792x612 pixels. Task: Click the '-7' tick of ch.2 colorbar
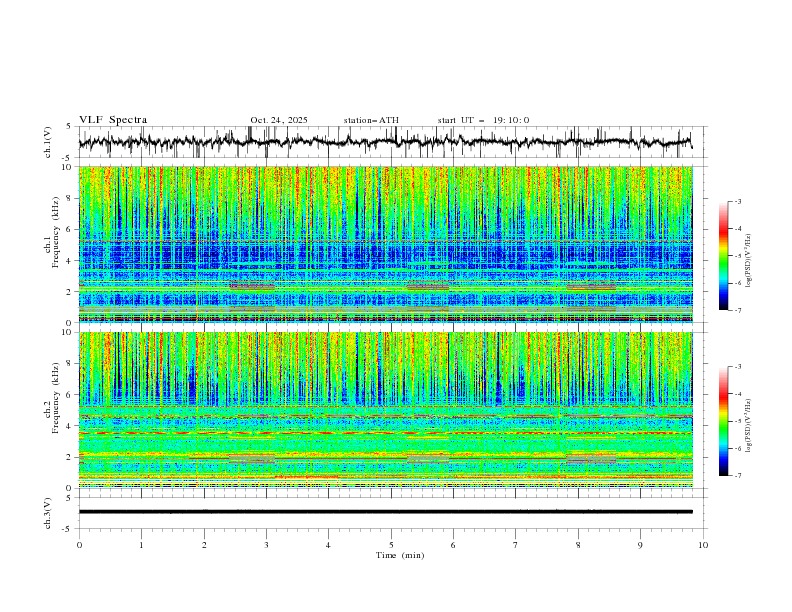[x=737, y=476]
